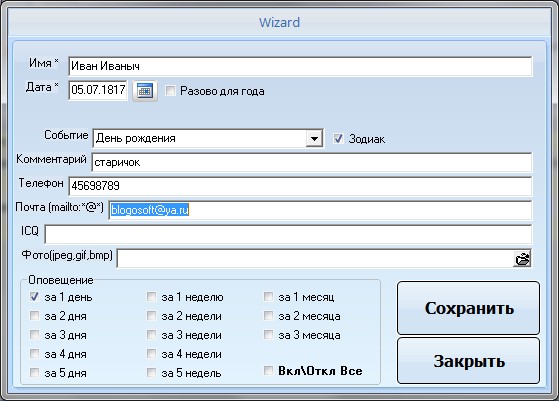This screenshot has height=401, width=559.
Task: Check the 'за 2 дня' checkbox
Action: [x=35, y=315]
